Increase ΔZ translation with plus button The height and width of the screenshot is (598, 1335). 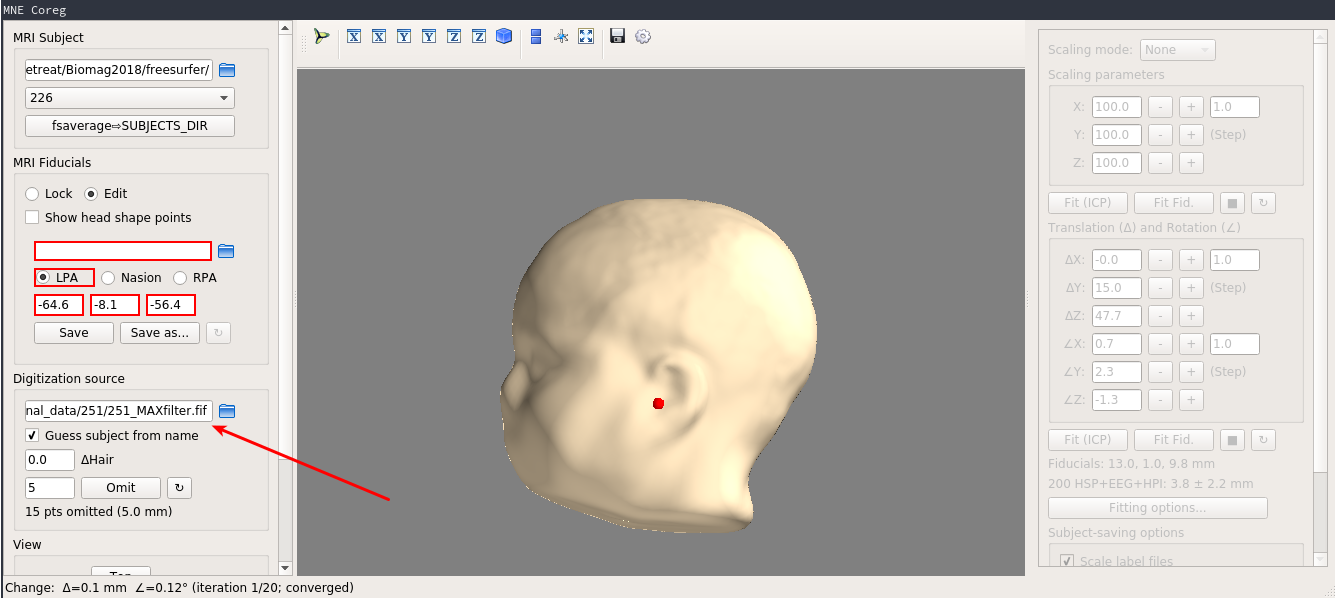coord(1191,316)
